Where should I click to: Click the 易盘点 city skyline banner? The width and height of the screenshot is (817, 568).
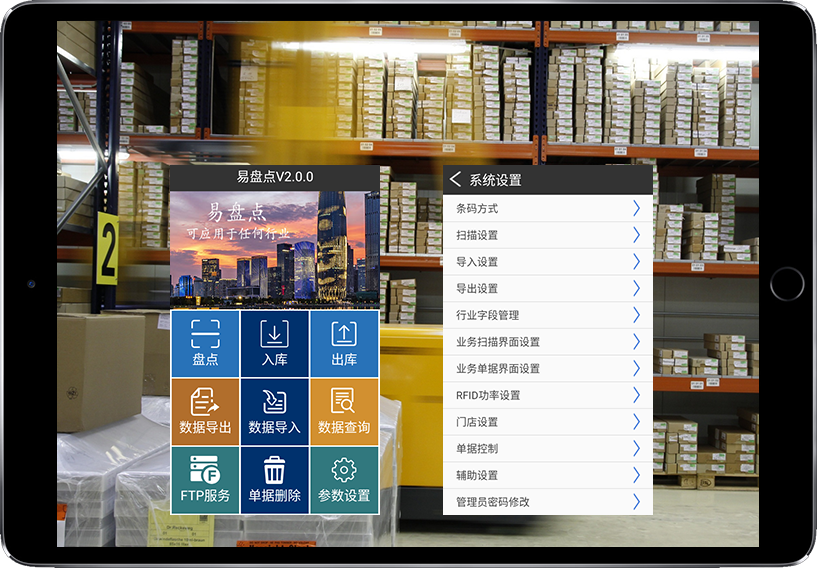[x=274, y=247]
